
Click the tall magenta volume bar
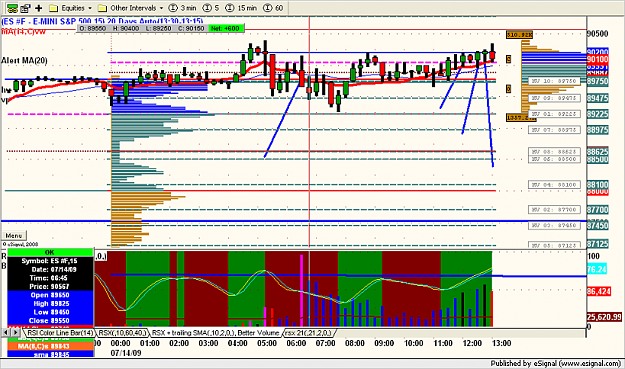pos(302,291)
